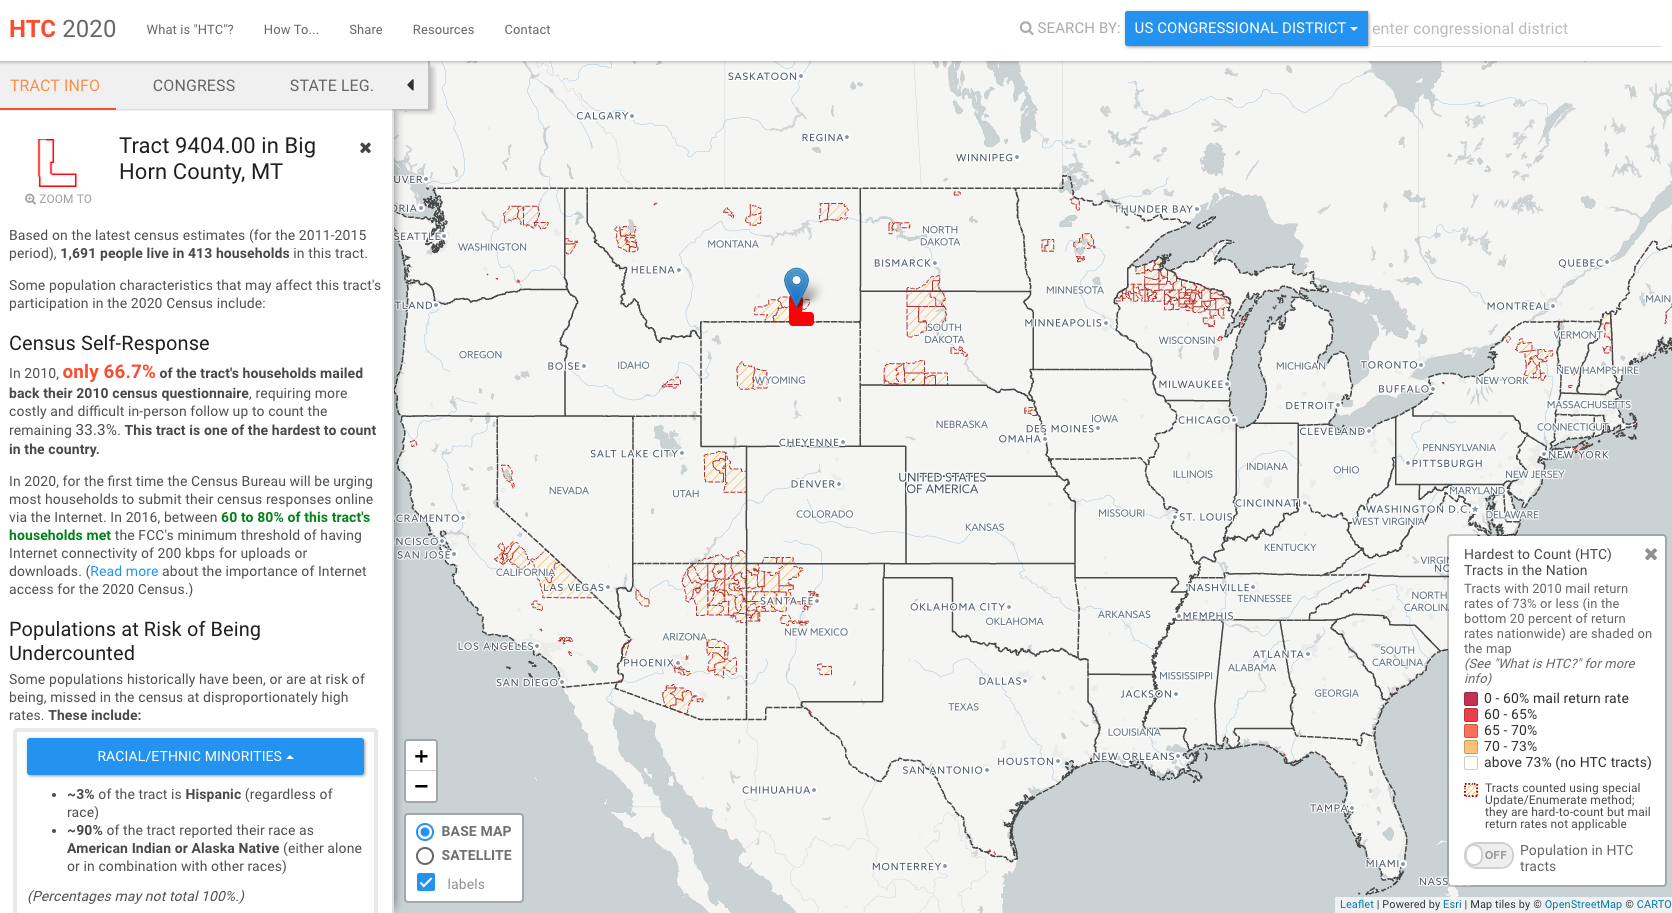
Task: Open the Read more link
Action: 124,572
